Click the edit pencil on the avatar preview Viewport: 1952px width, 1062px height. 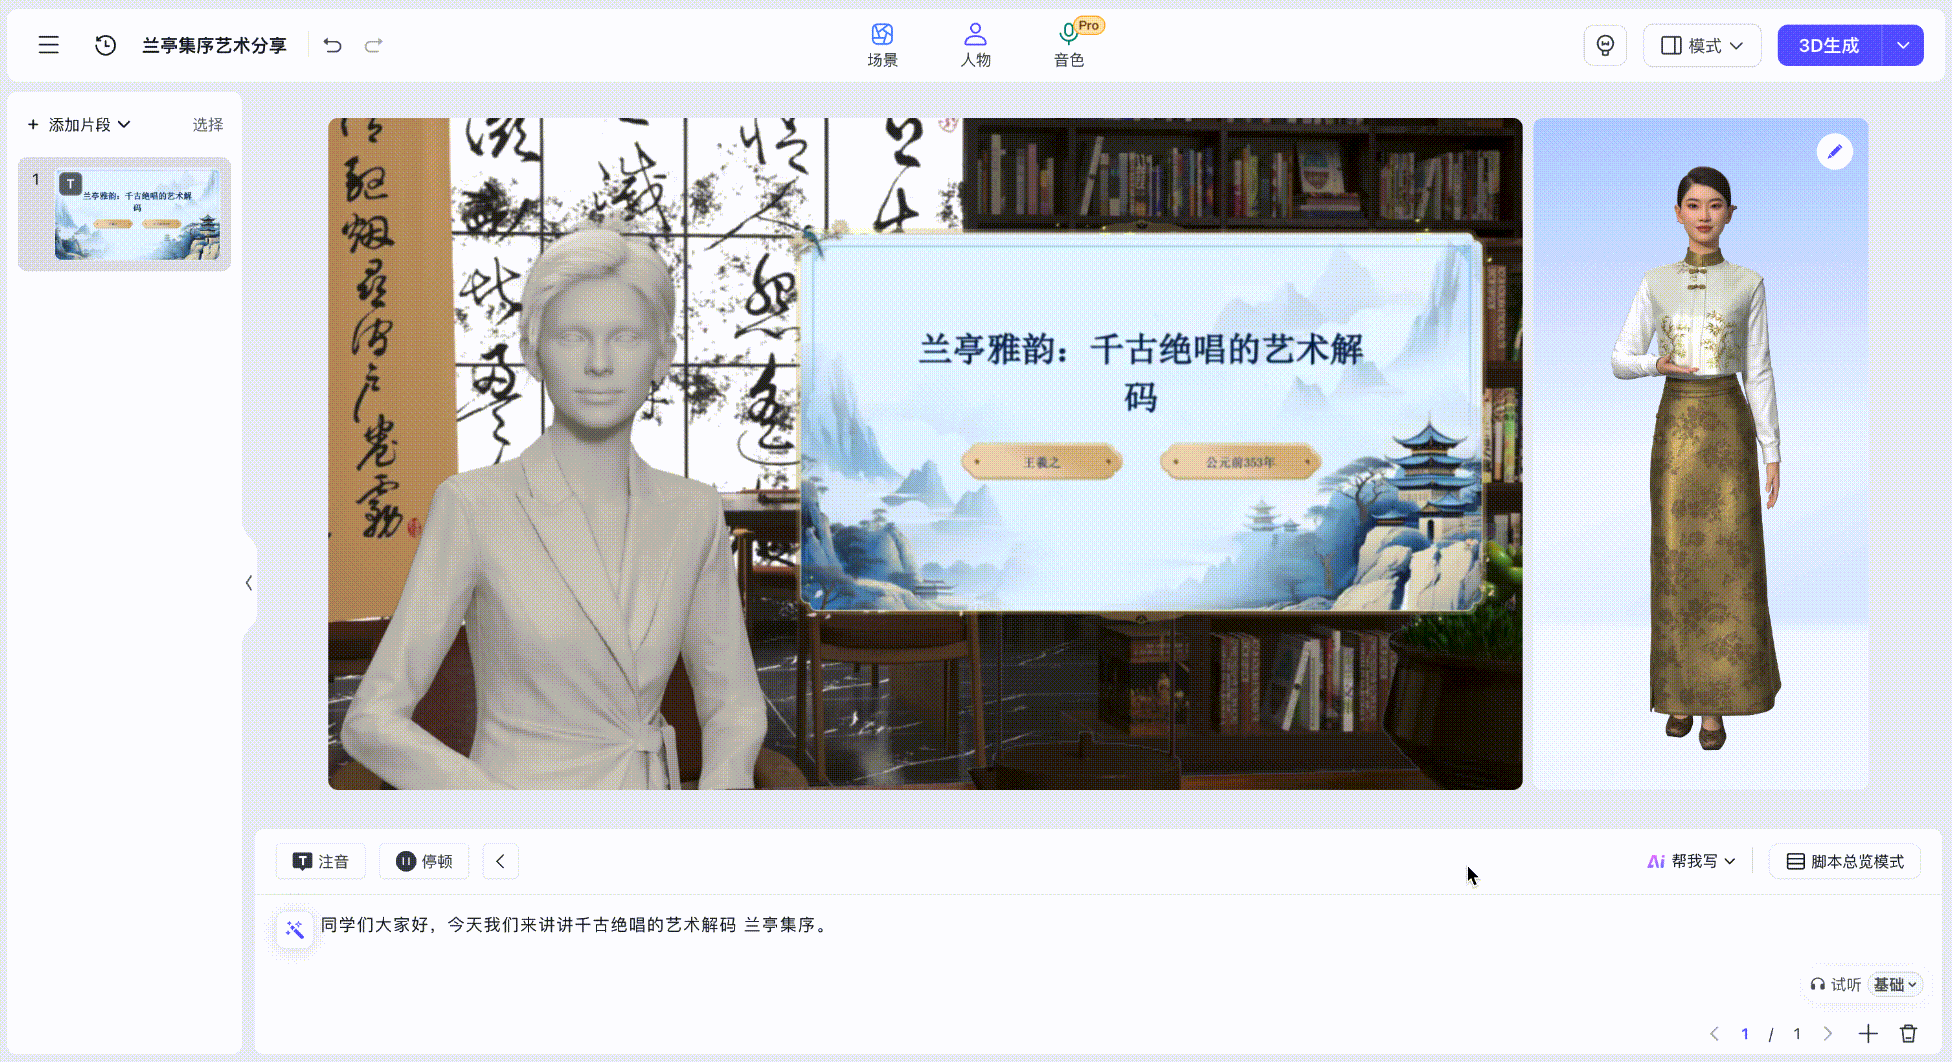tap(1834, 151)
